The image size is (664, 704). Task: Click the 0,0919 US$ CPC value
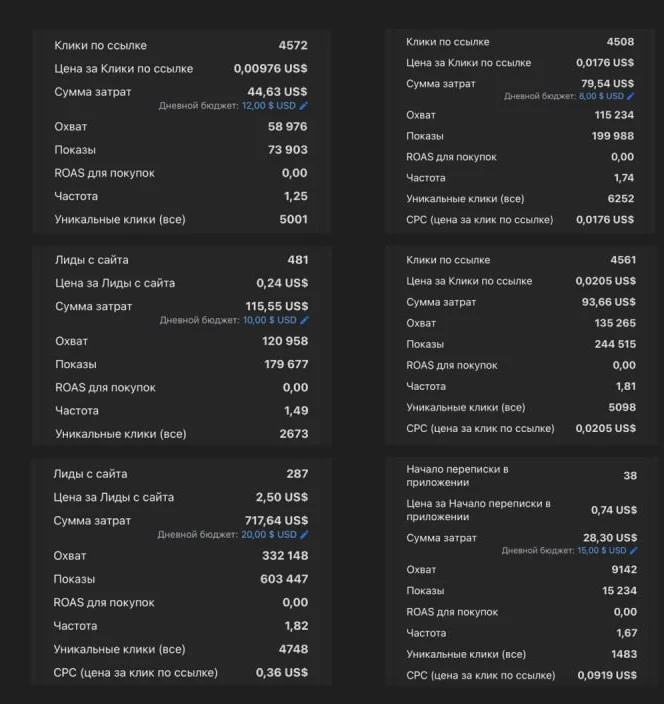coord(607,675)
